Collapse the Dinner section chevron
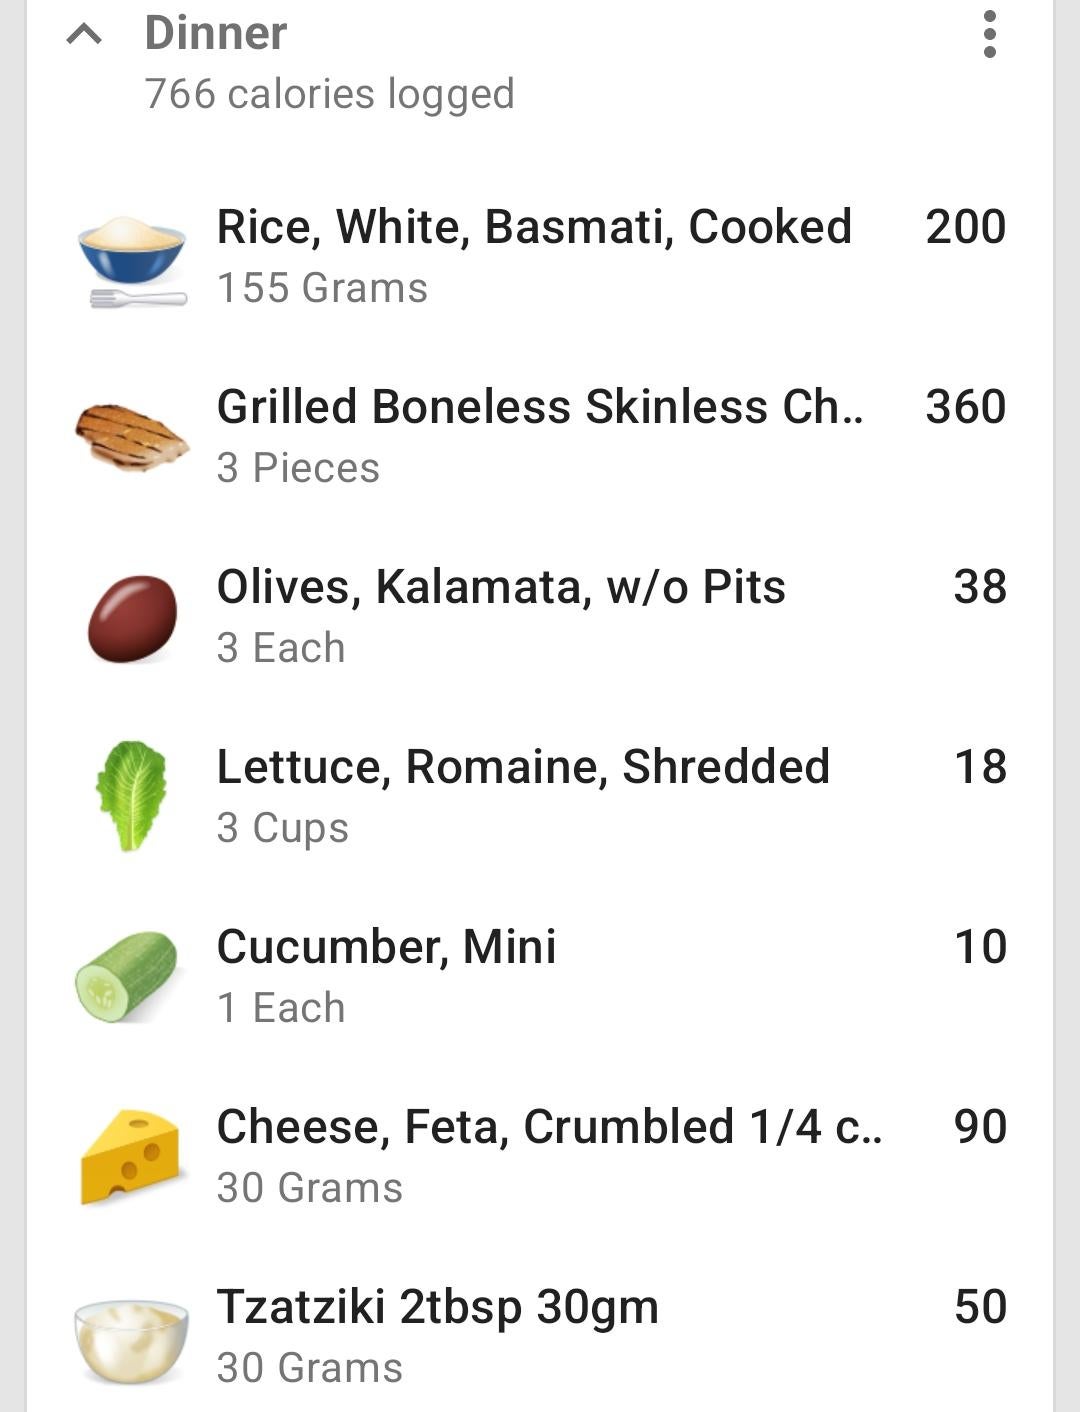The height and width of the screenshot is (1412, 1080). [84, 35]
